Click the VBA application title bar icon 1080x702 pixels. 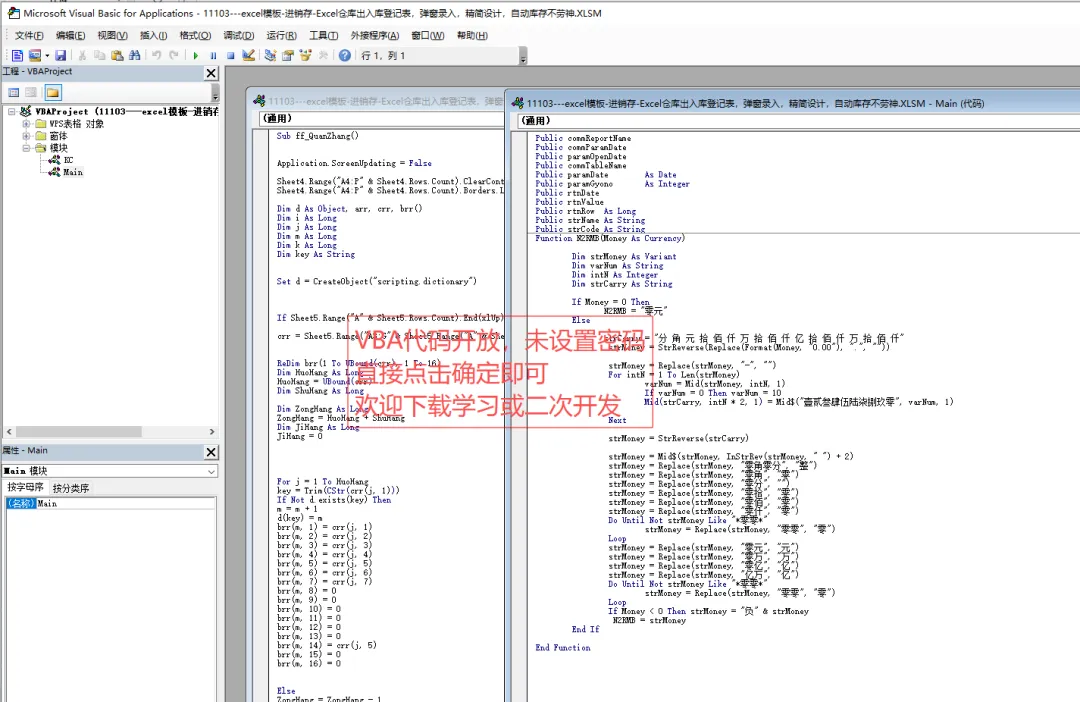click(12, 13)
